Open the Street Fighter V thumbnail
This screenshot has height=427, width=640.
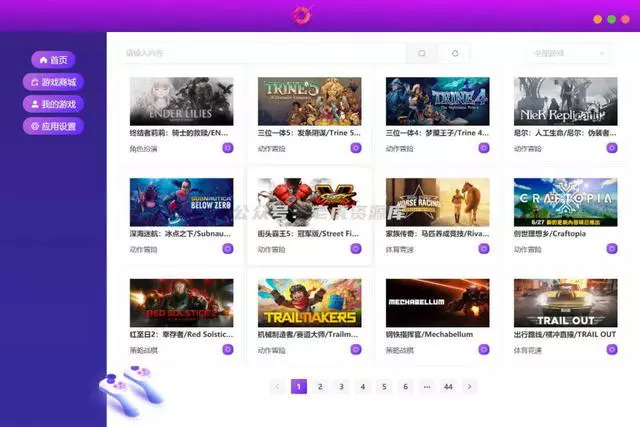309,202
